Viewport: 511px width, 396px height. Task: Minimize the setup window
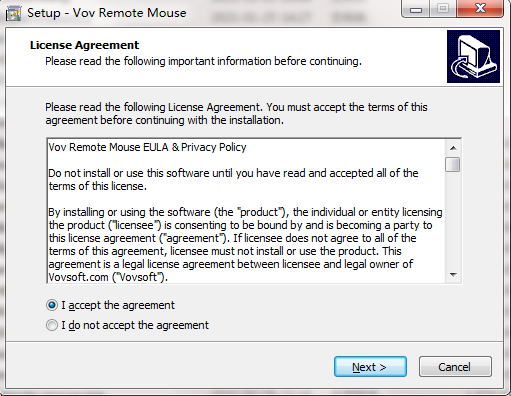[x=416, y=9]
